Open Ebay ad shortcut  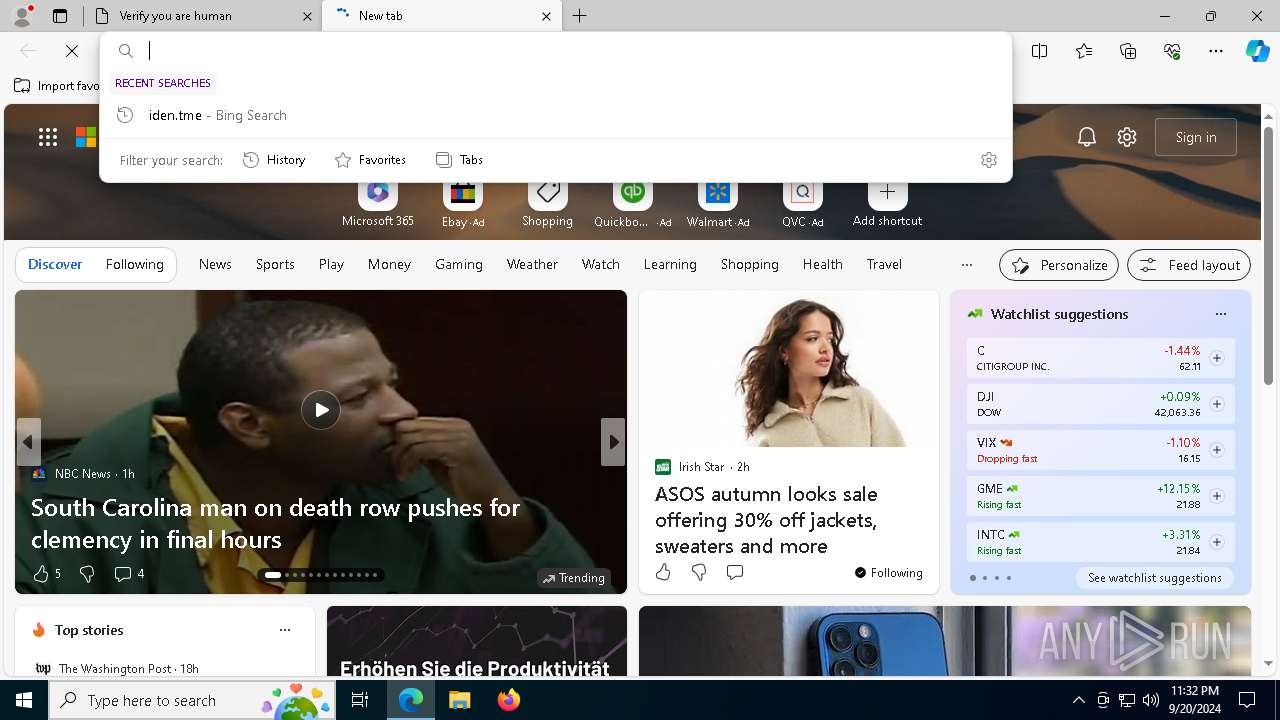point(463,204)
